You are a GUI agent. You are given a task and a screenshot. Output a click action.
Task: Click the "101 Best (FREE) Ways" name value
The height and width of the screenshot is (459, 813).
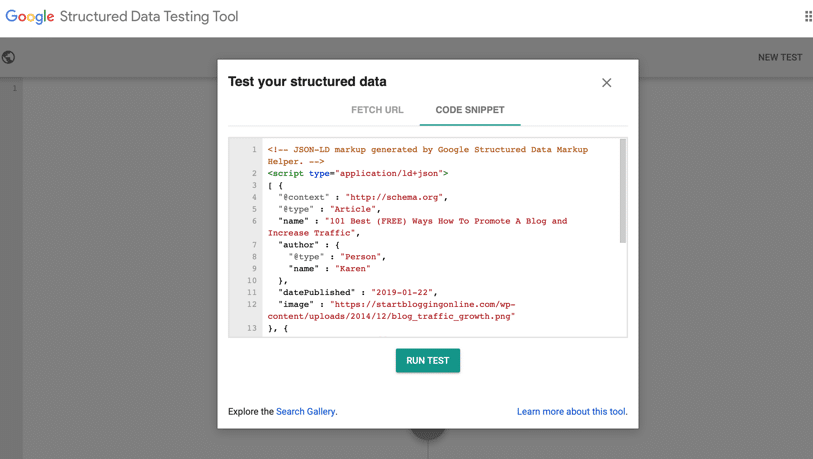tap(417, 227)
